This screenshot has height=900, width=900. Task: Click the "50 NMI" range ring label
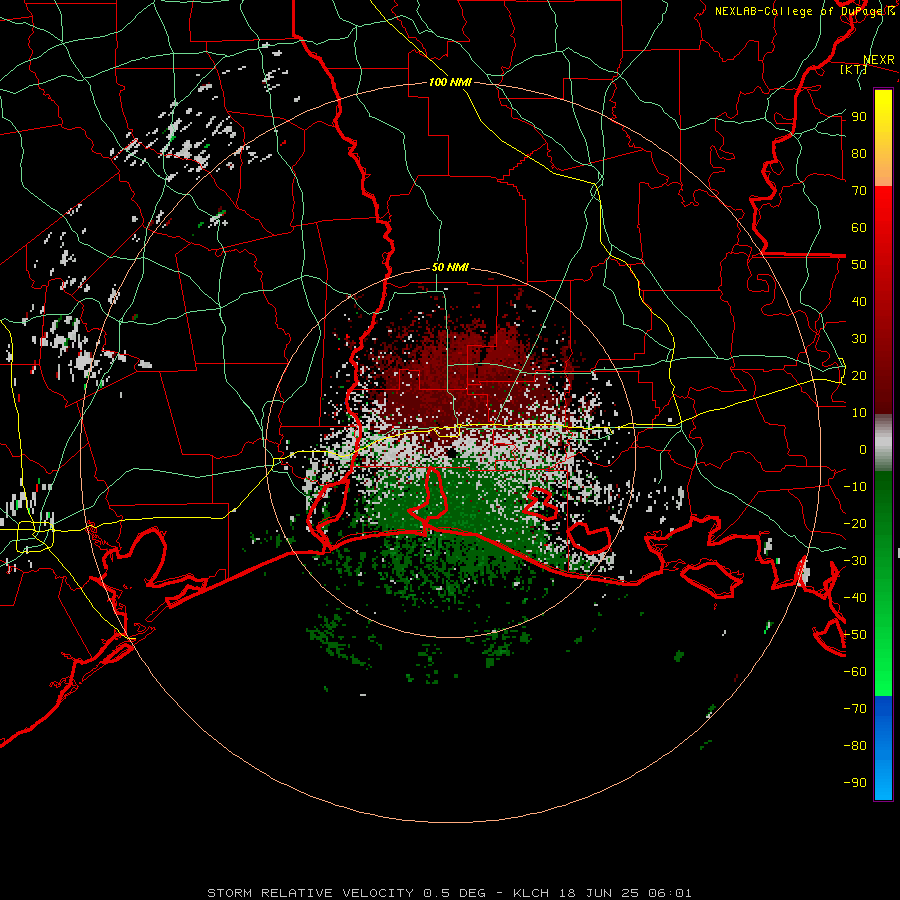450,267
